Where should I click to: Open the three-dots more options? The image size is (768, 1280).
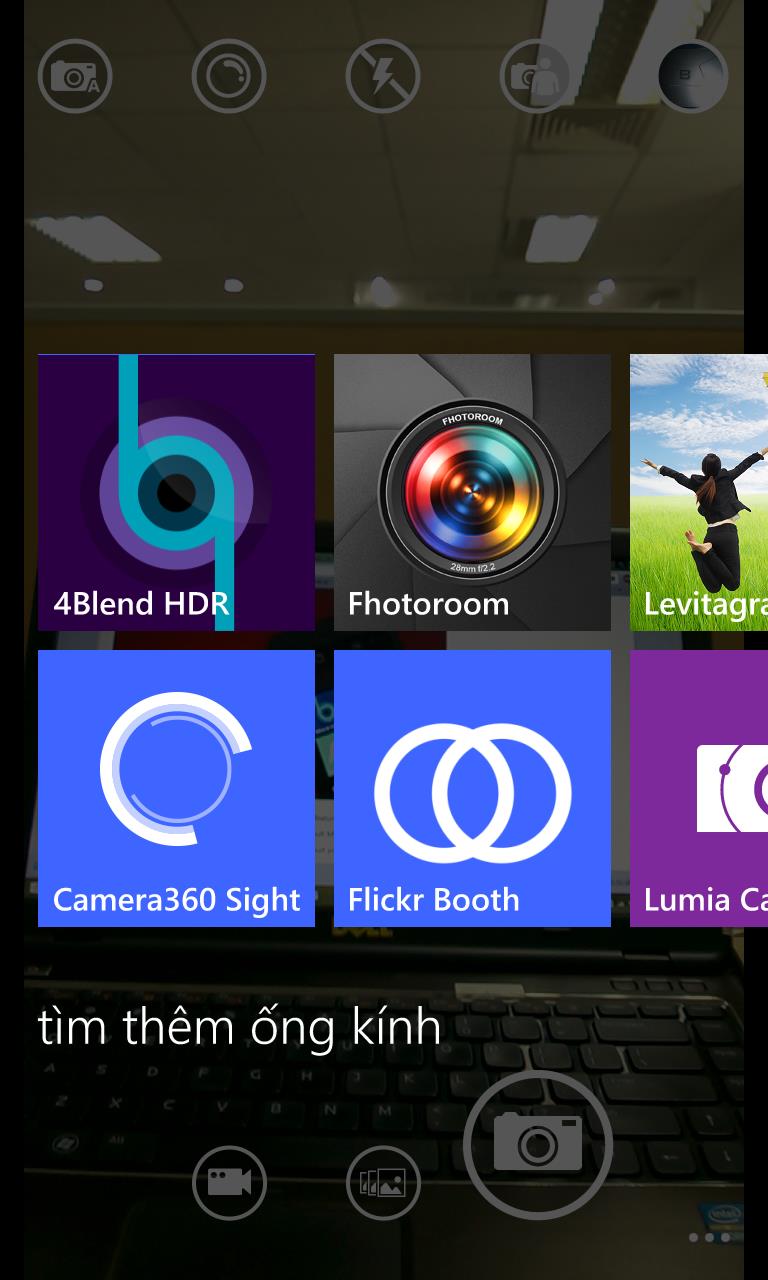(709, 1237)
